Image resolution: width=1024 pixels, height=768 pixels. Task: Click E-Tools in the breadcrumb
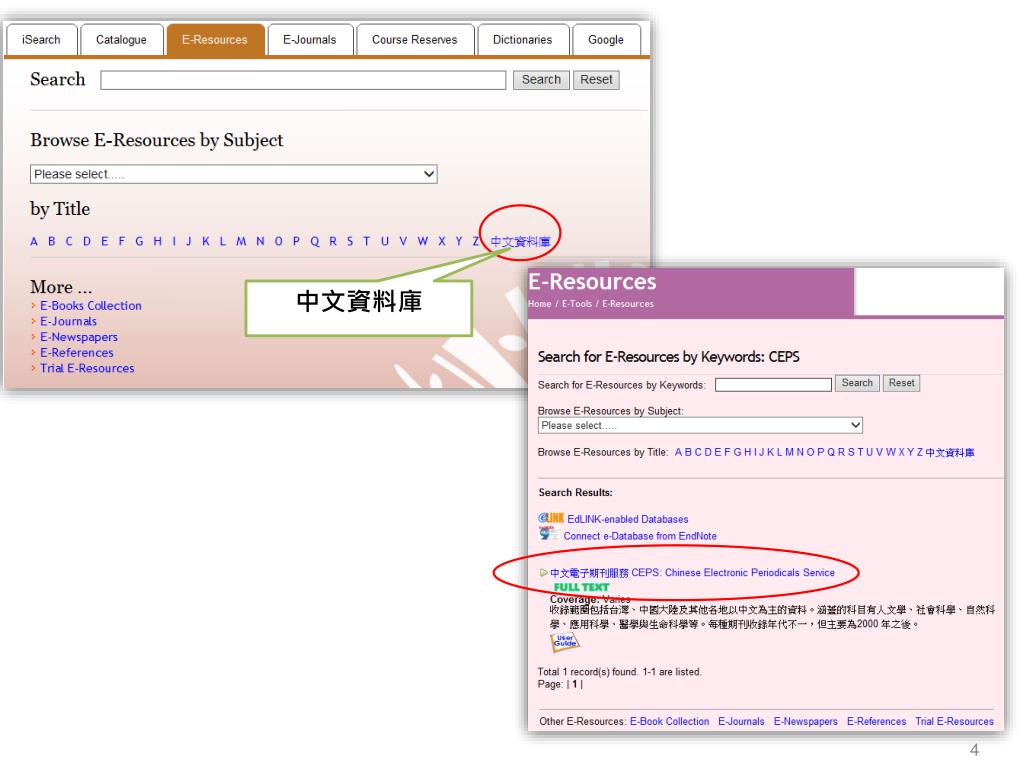click(577, 304)
